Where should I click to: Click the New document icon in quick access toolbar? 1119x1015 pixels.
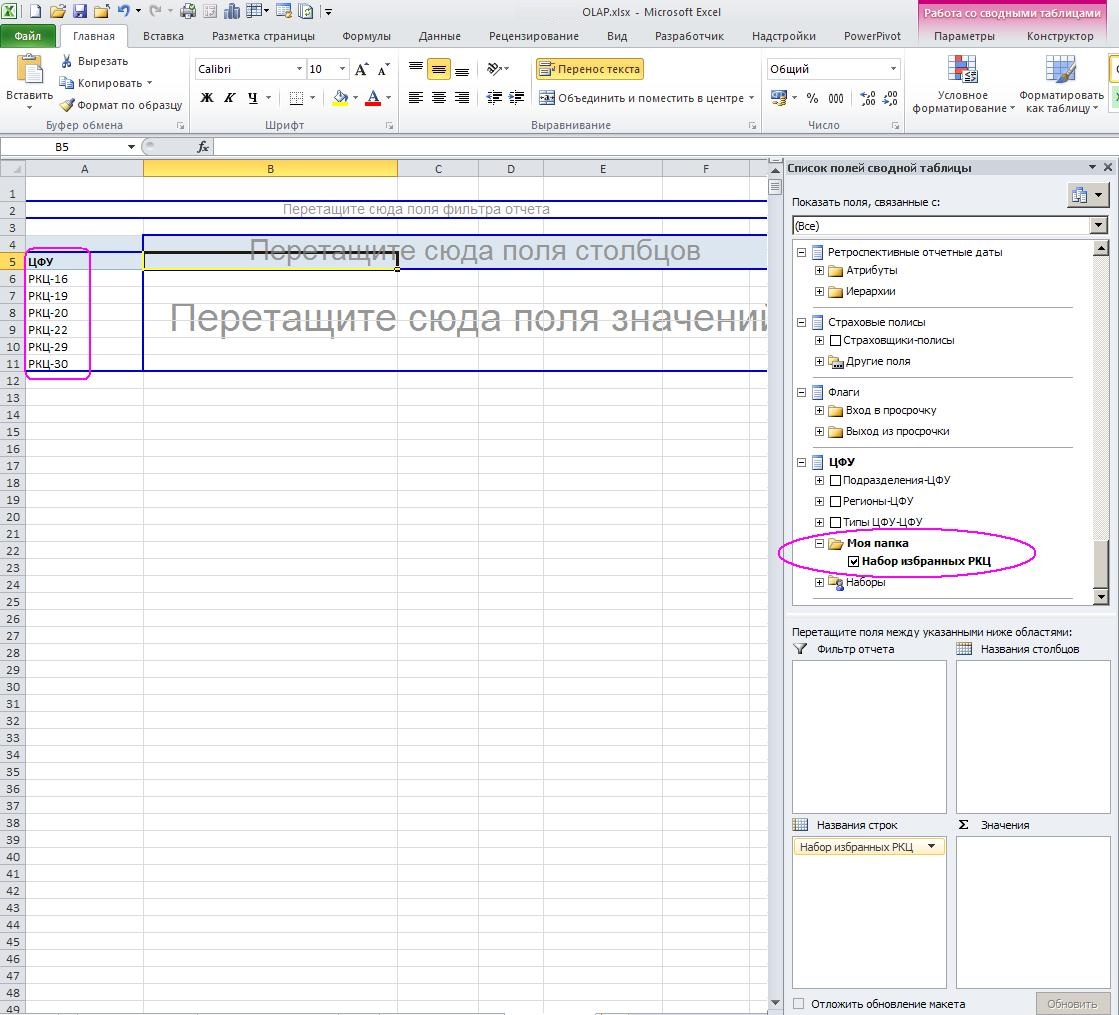pyautogui.click(x=35, y=11)
